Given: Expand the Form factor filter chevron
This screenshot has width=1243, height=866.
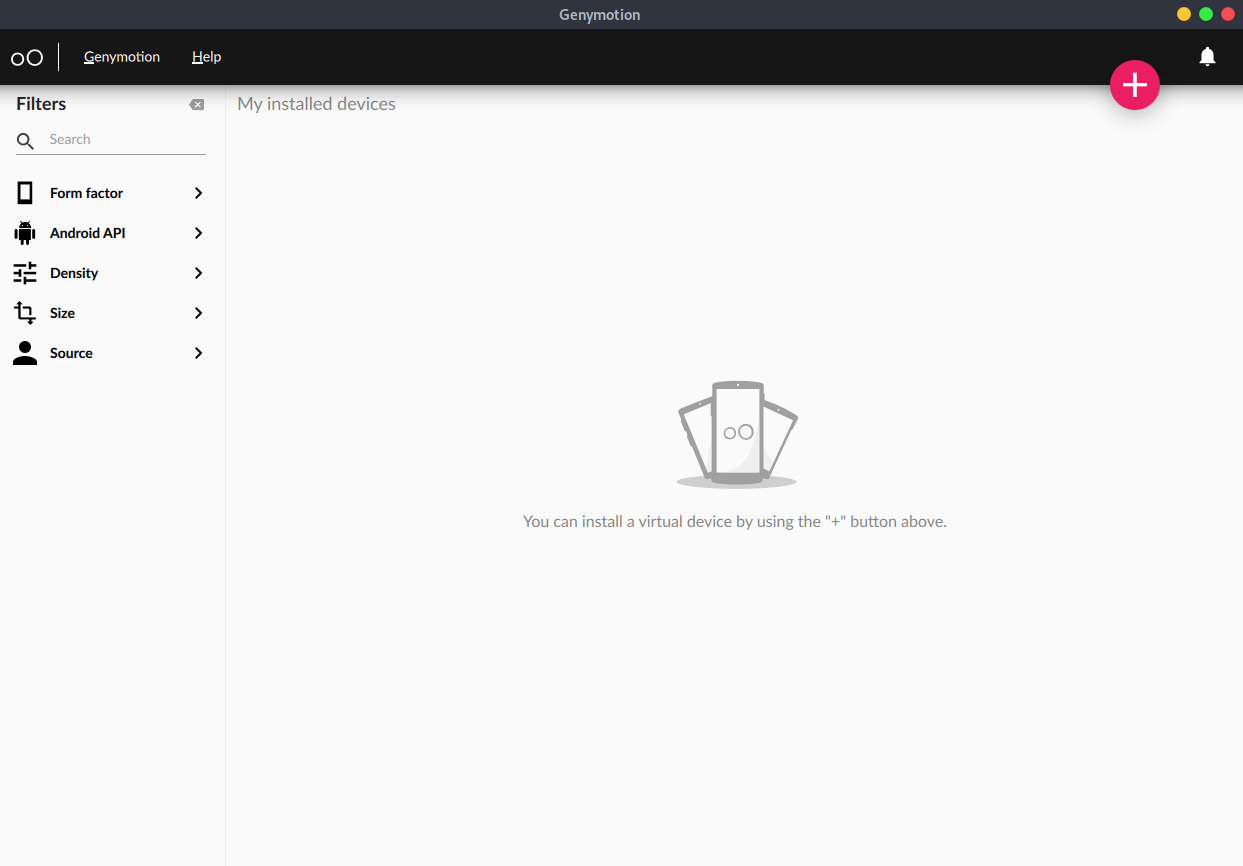Looking at the screenshot, I should pyautogui.click(x=198, y=193).
